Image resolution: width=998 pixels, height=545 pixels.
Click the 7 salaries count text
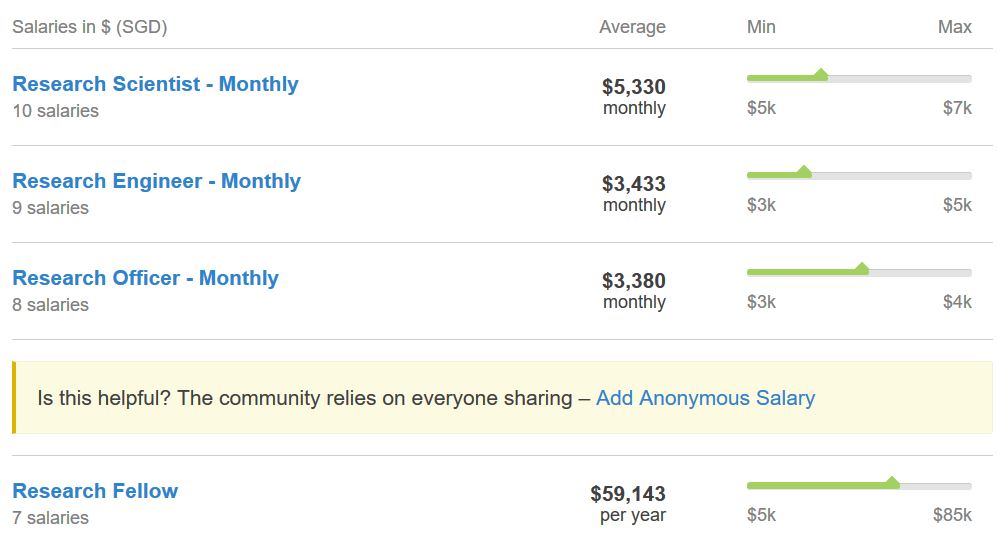(x=50, y=518)
